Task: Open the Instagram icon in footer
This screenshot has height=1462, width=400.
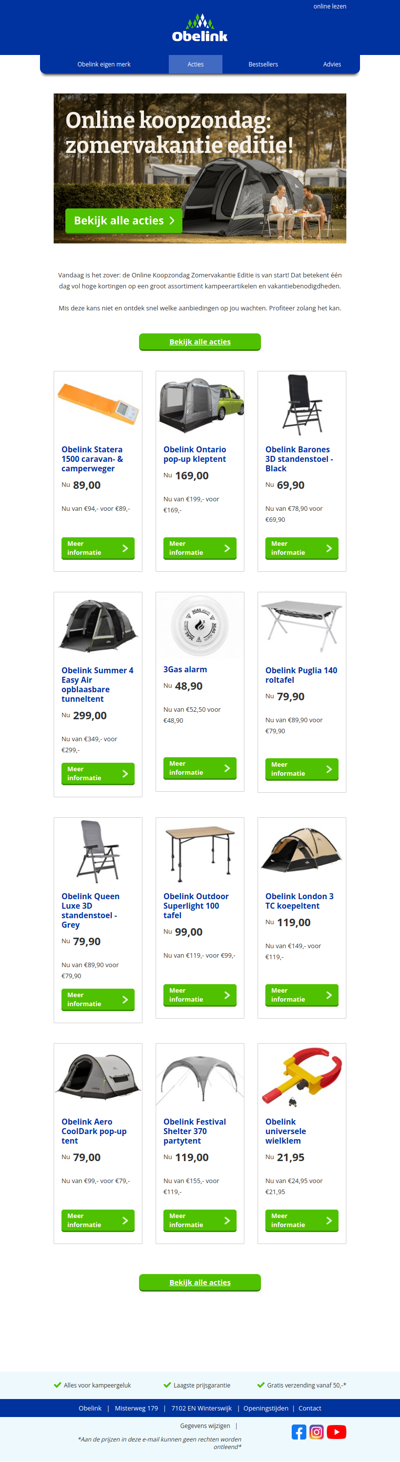Action: coord(317,1432)
